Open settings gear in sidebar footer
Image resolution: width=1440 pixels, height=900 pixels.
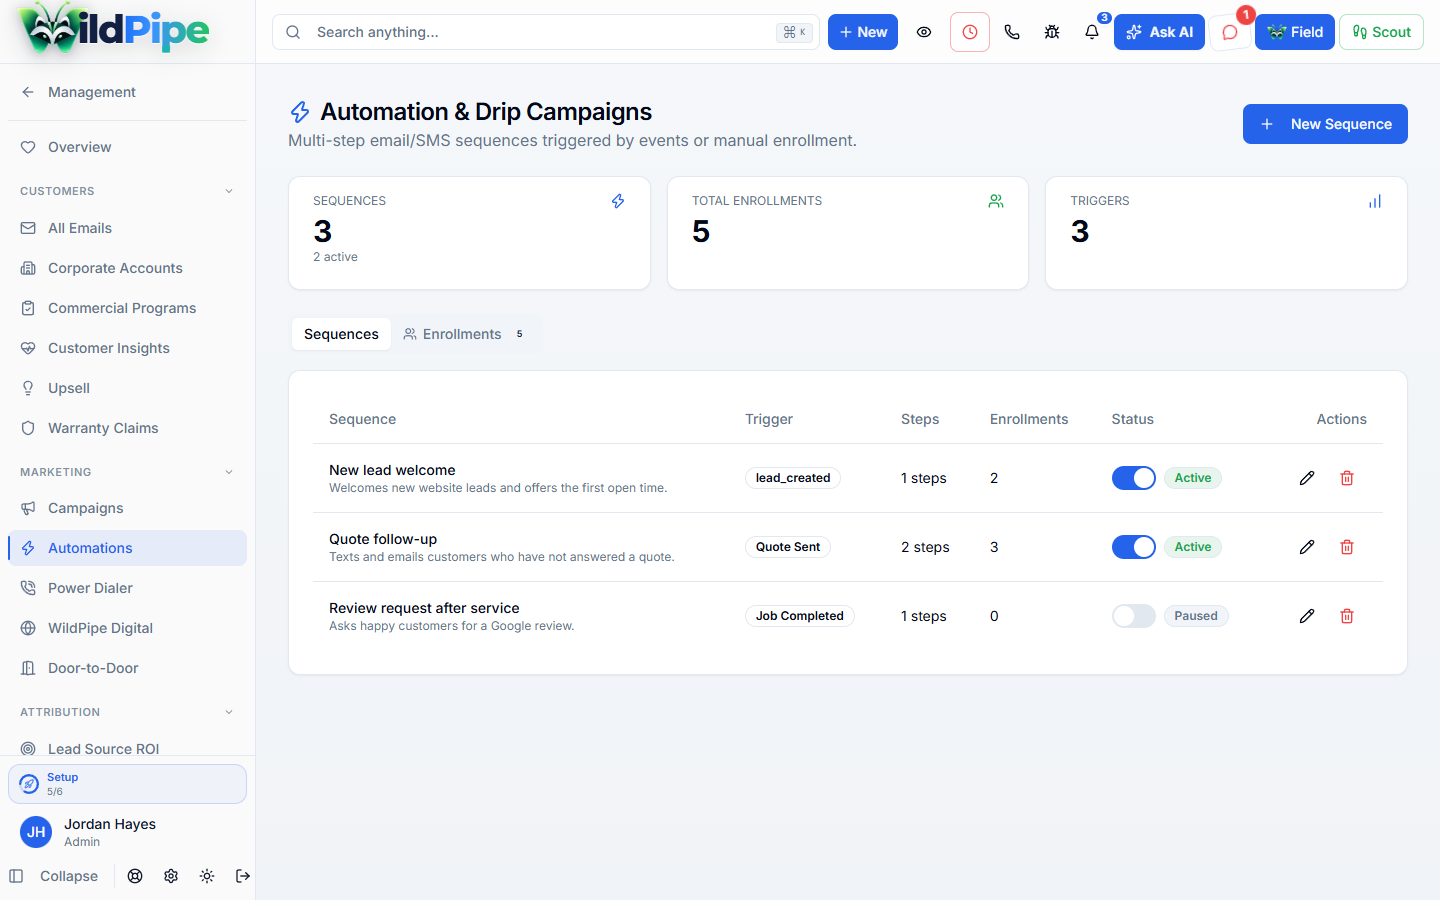click(171, 876)
